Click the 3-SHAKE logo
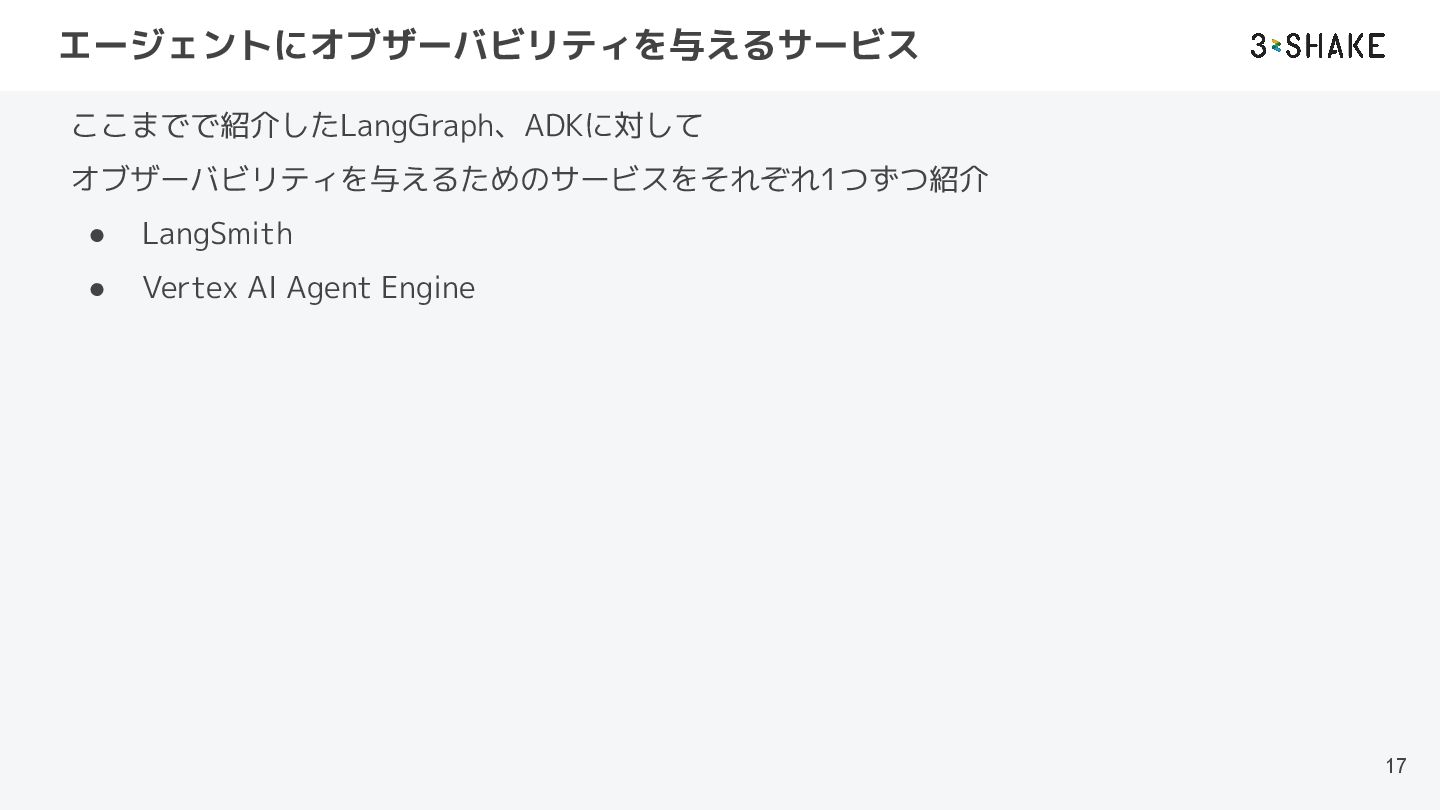Screen dimensions: 1440x810 pos(1317,46)
